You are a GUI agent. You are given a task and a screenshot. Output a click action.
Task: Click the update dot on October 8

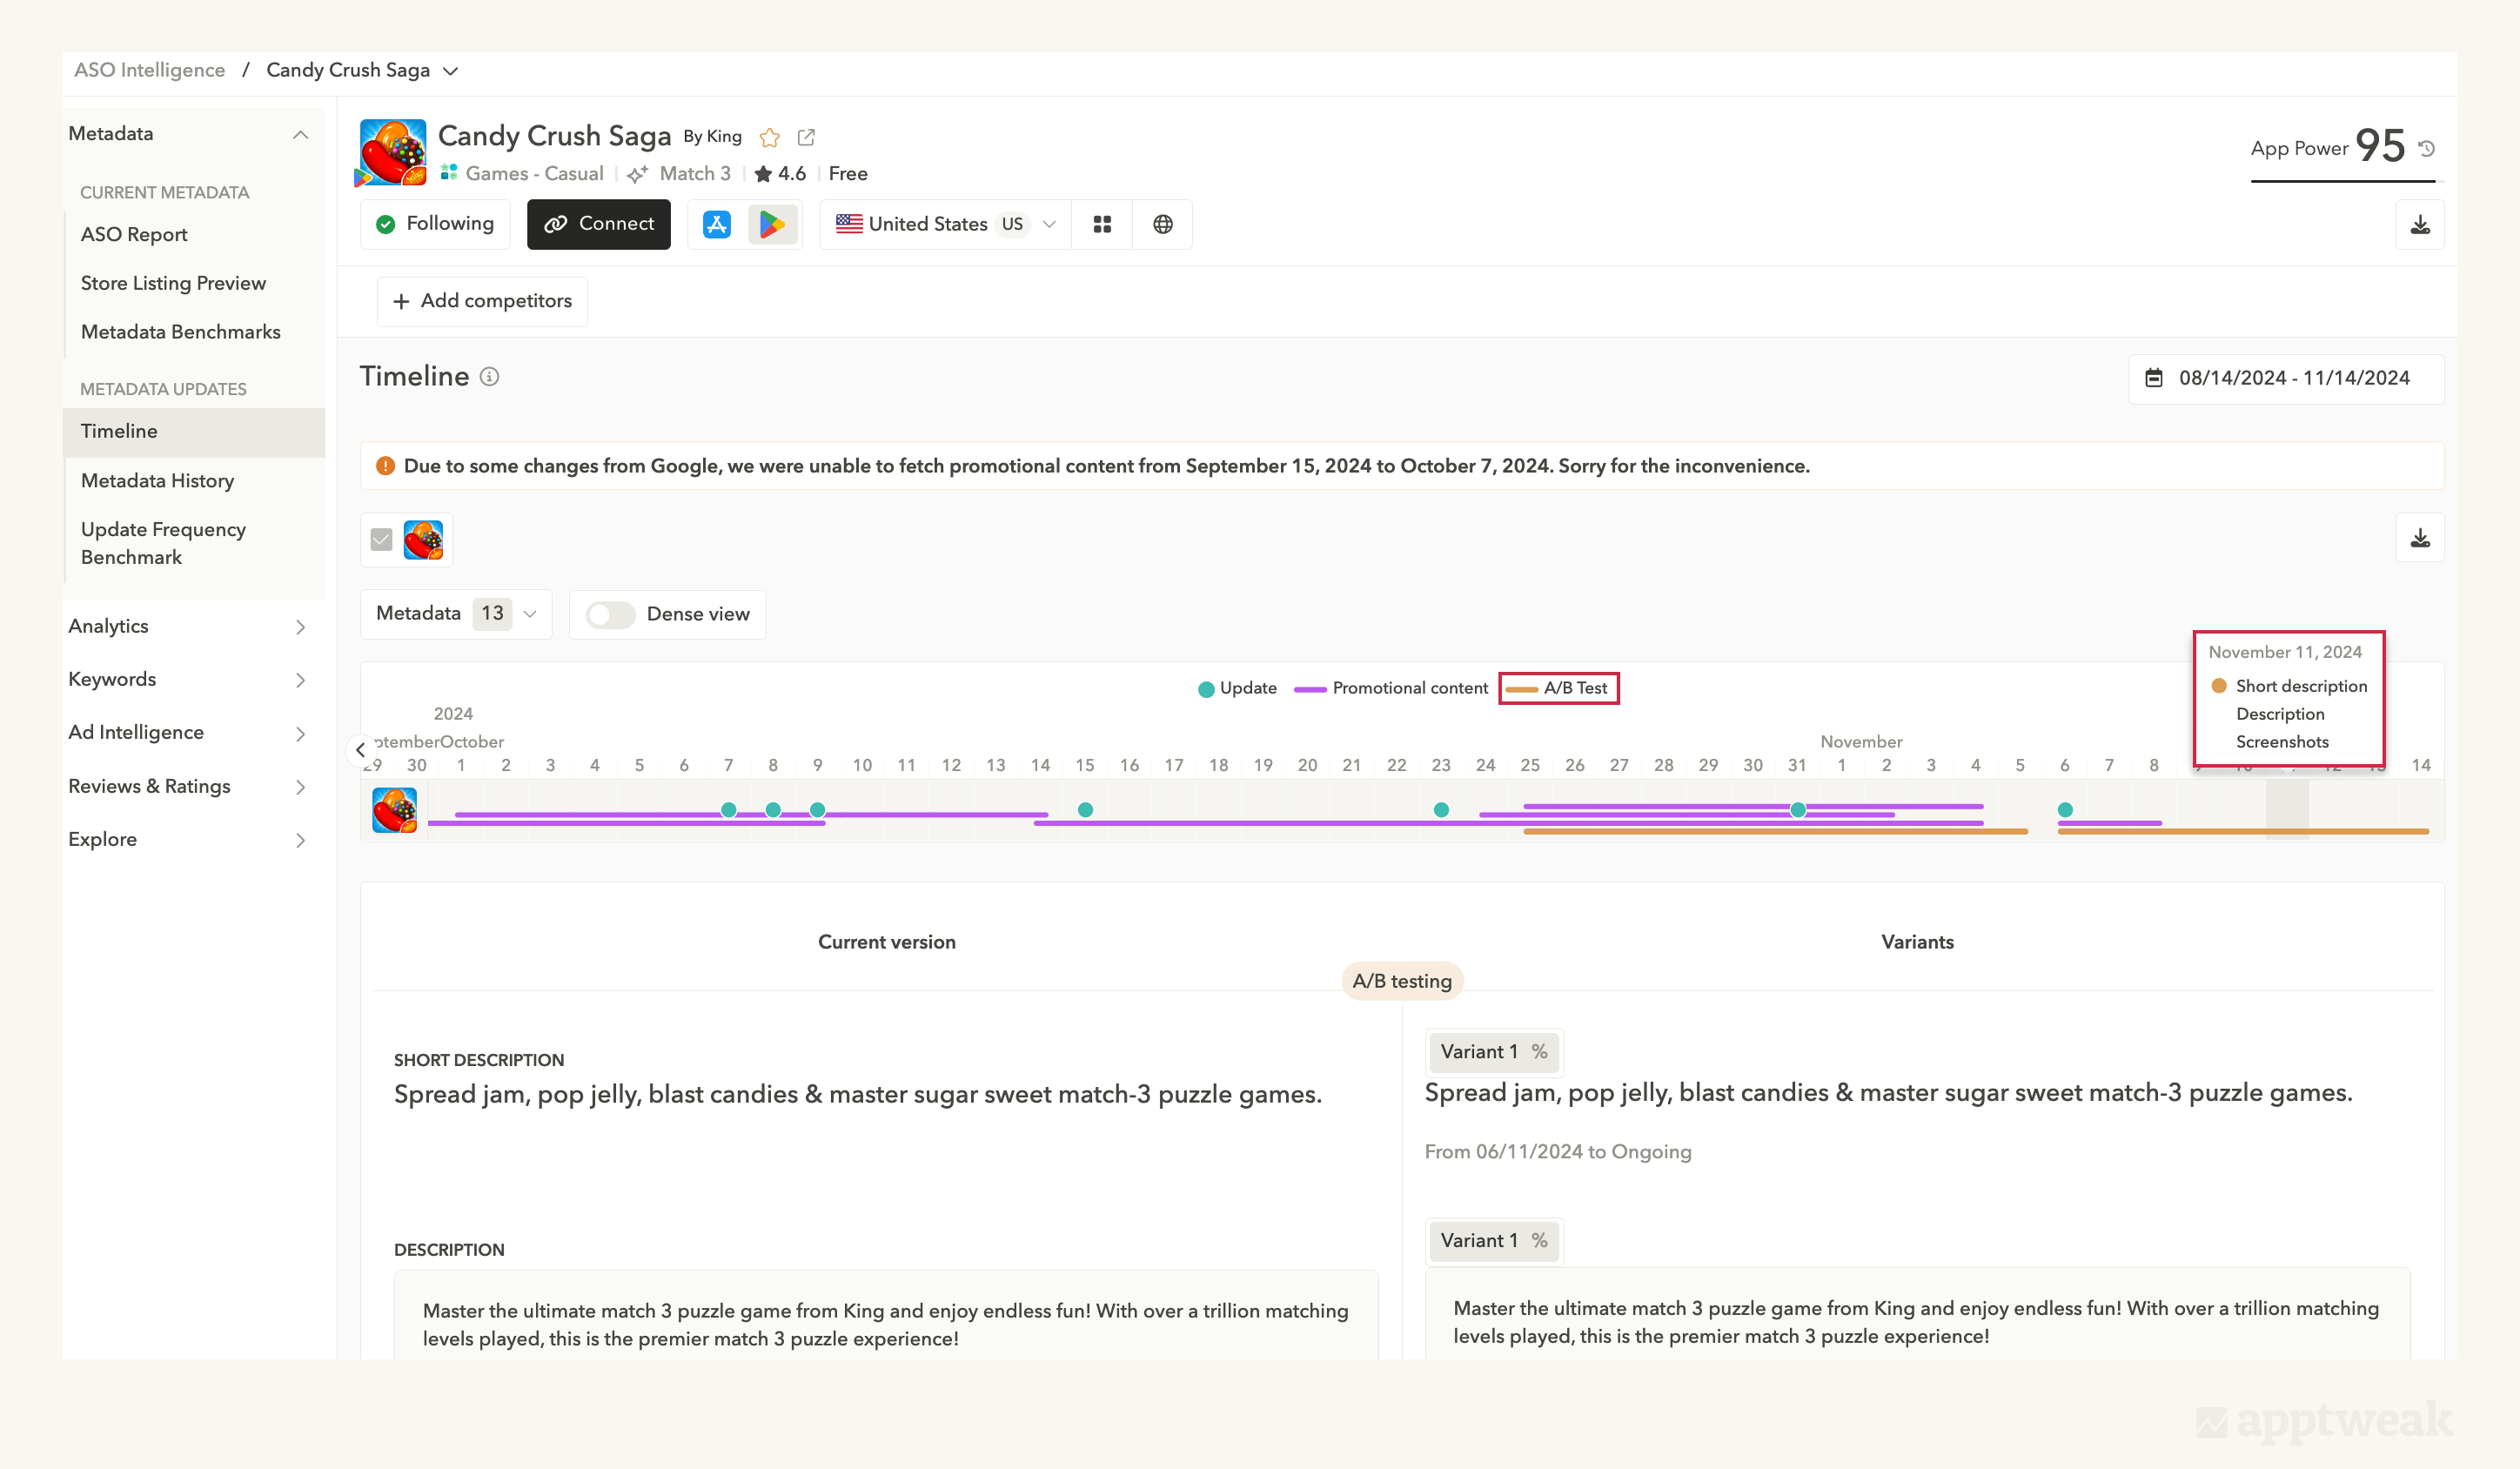(x=773, y=810)
